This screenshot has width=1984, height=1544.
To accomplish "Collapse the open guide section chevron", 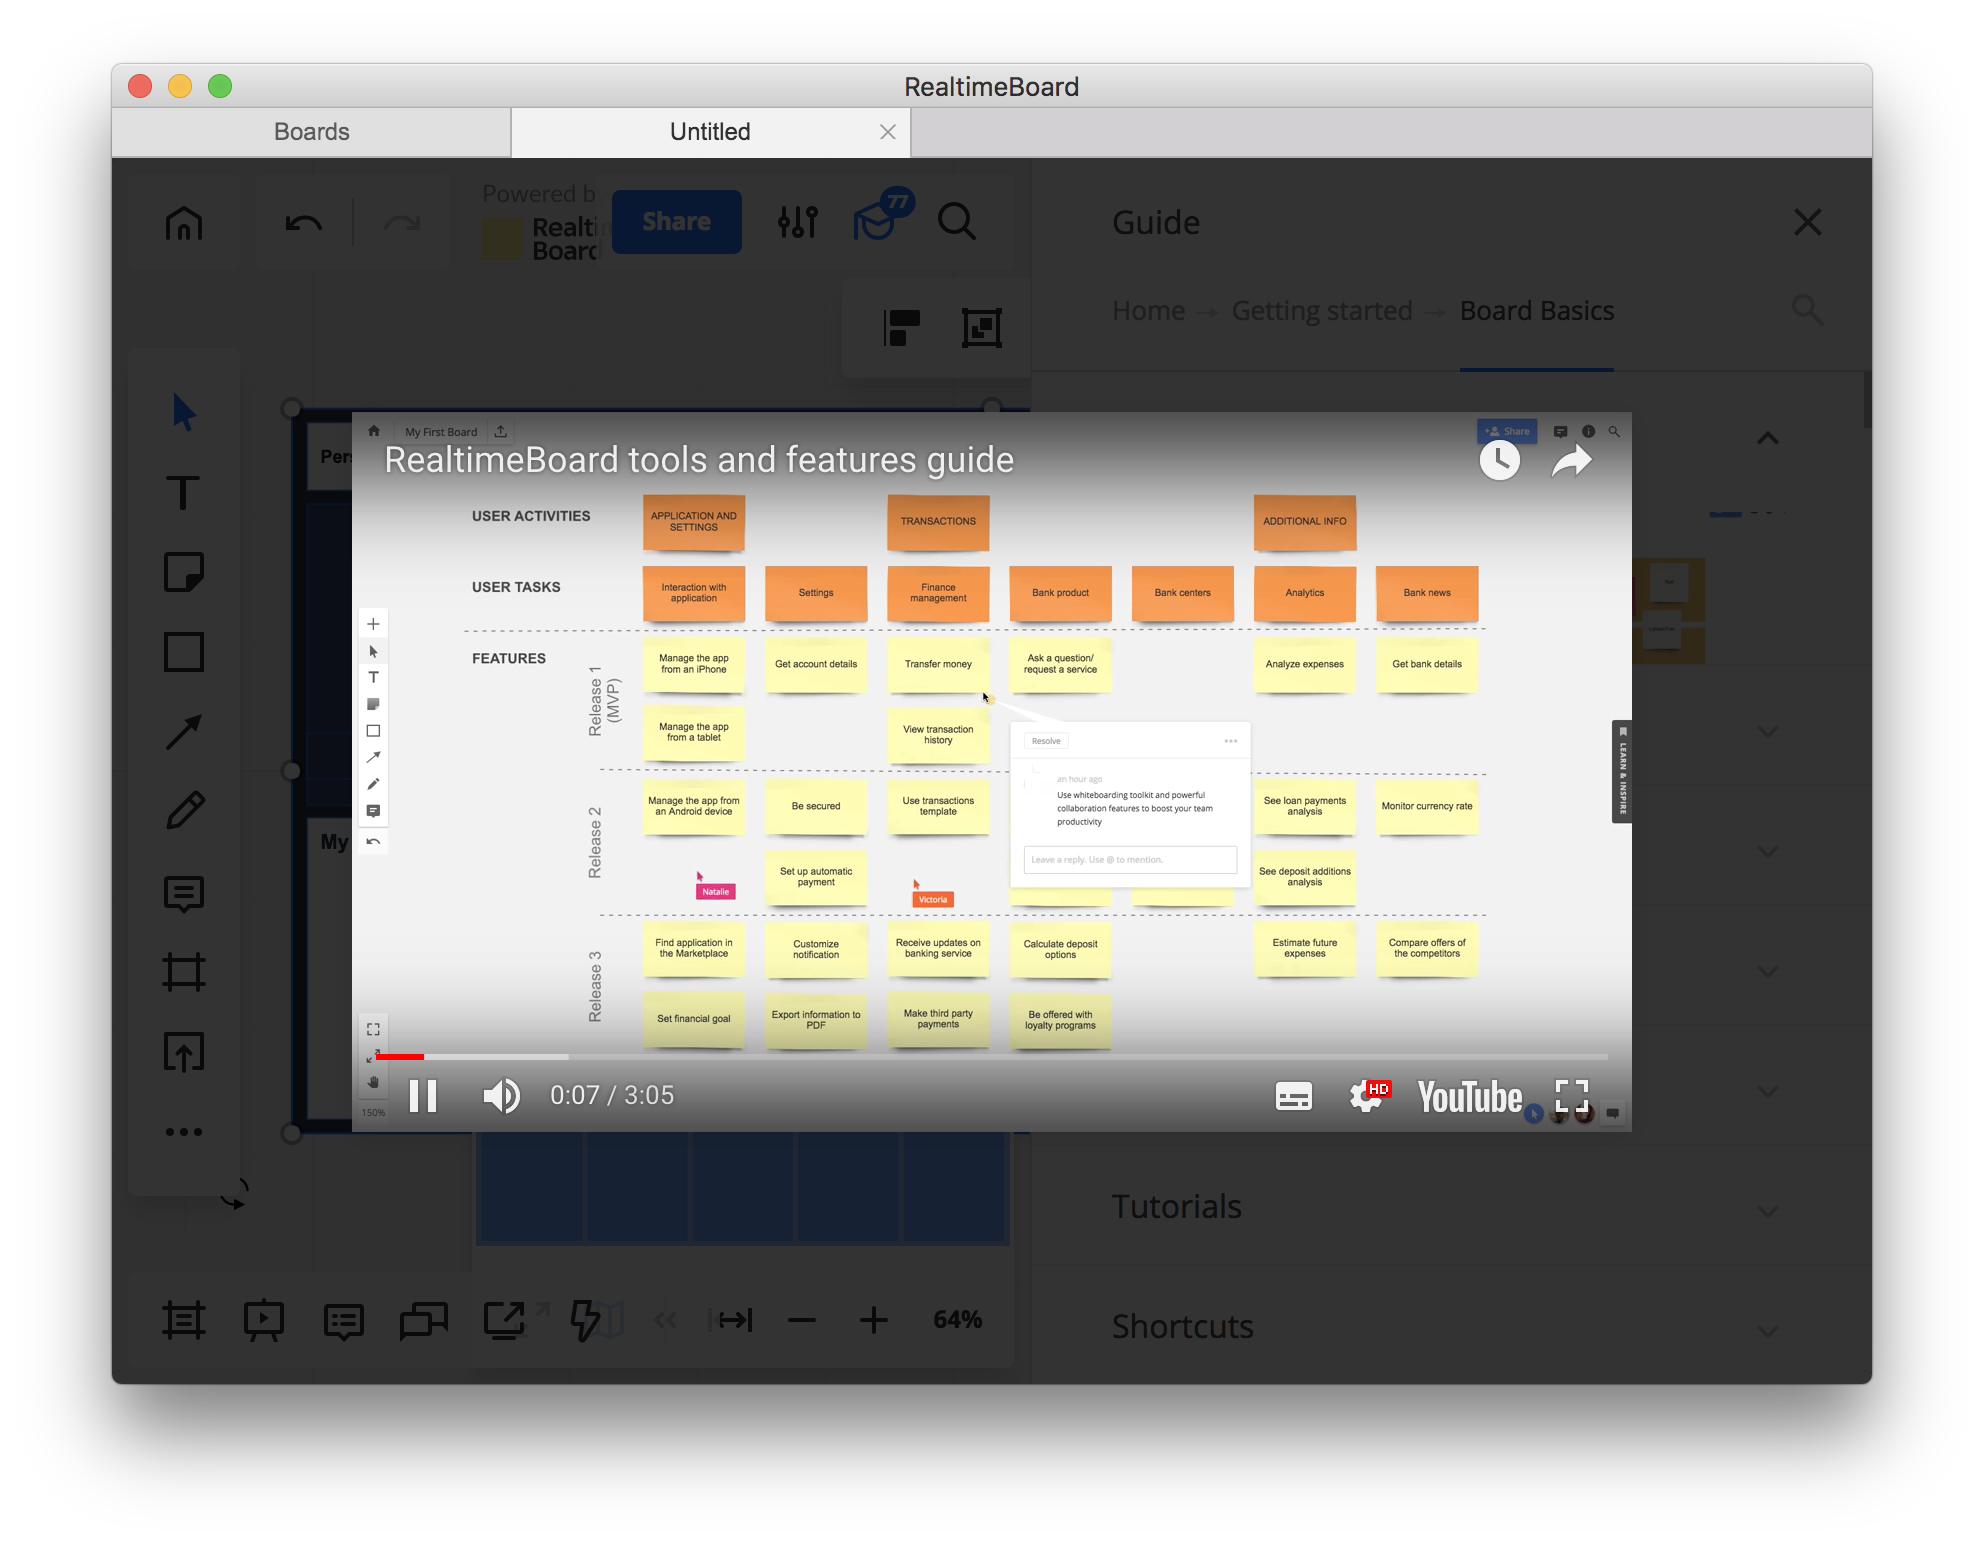I will (x=1768, y=438).
